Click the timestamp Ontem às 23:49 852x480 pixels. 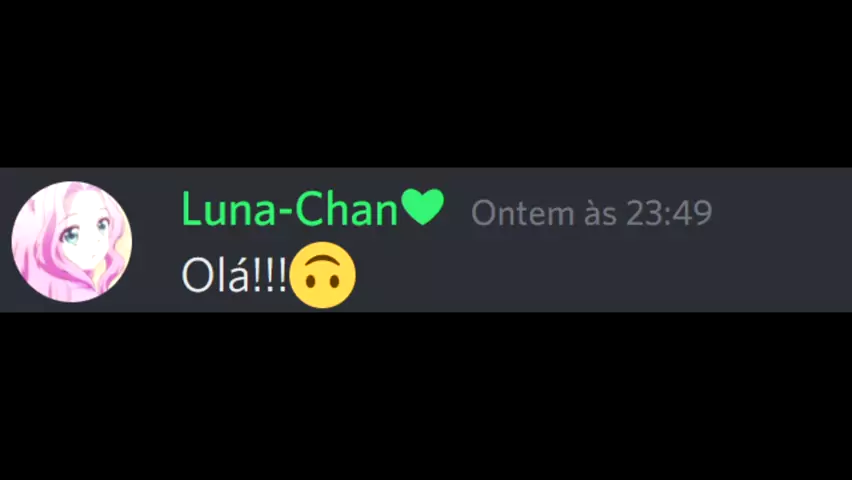coord(592,213)
